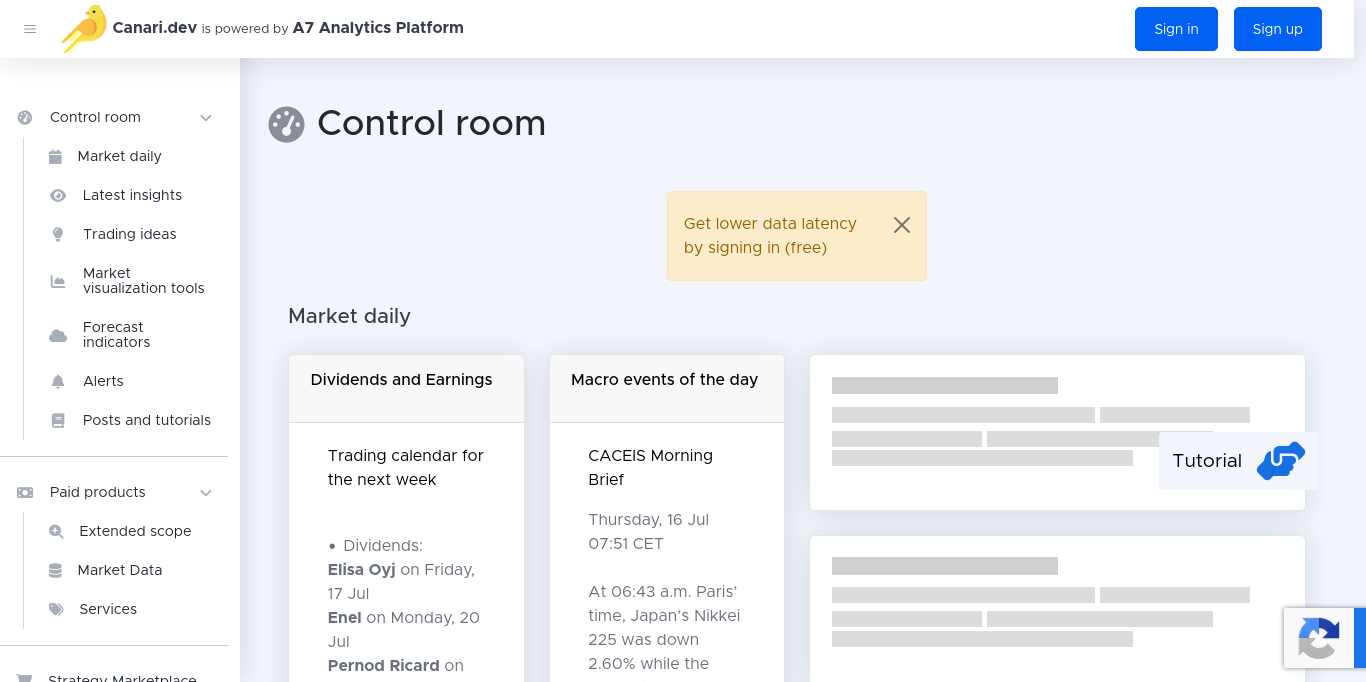Click the Extended scope magnifier icon
The height and width of the screenshot is (682, 1366).
57,532
